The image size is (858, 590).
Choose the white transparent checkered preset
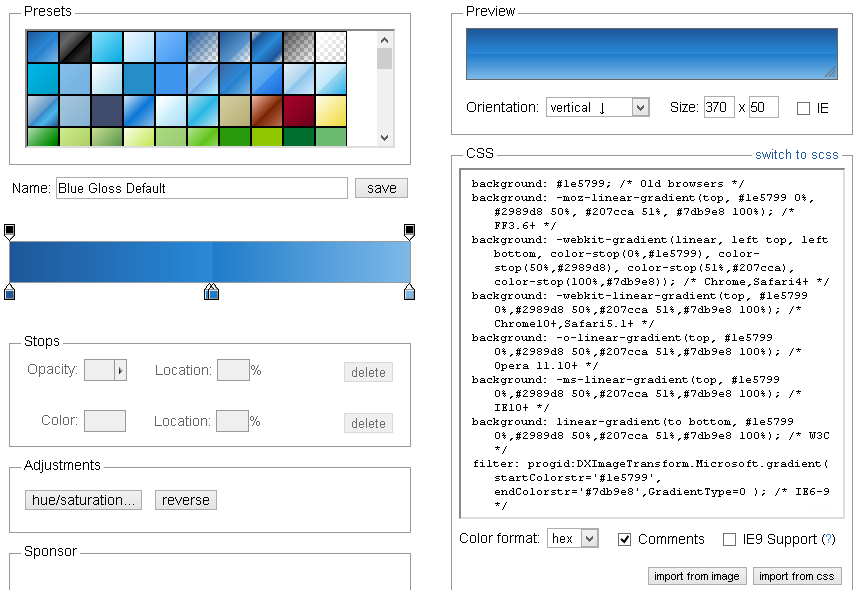(x=331, y=47)
